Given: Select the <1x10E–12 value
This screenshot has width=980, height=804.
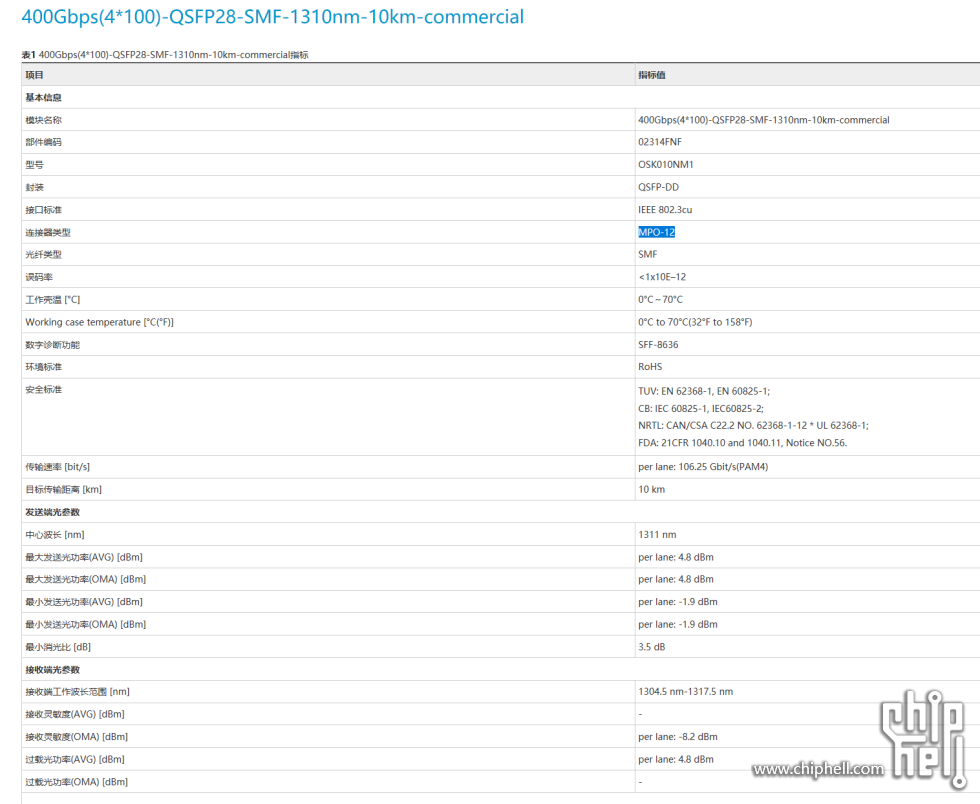Looking at the screenshot, I should click(662, 278).
